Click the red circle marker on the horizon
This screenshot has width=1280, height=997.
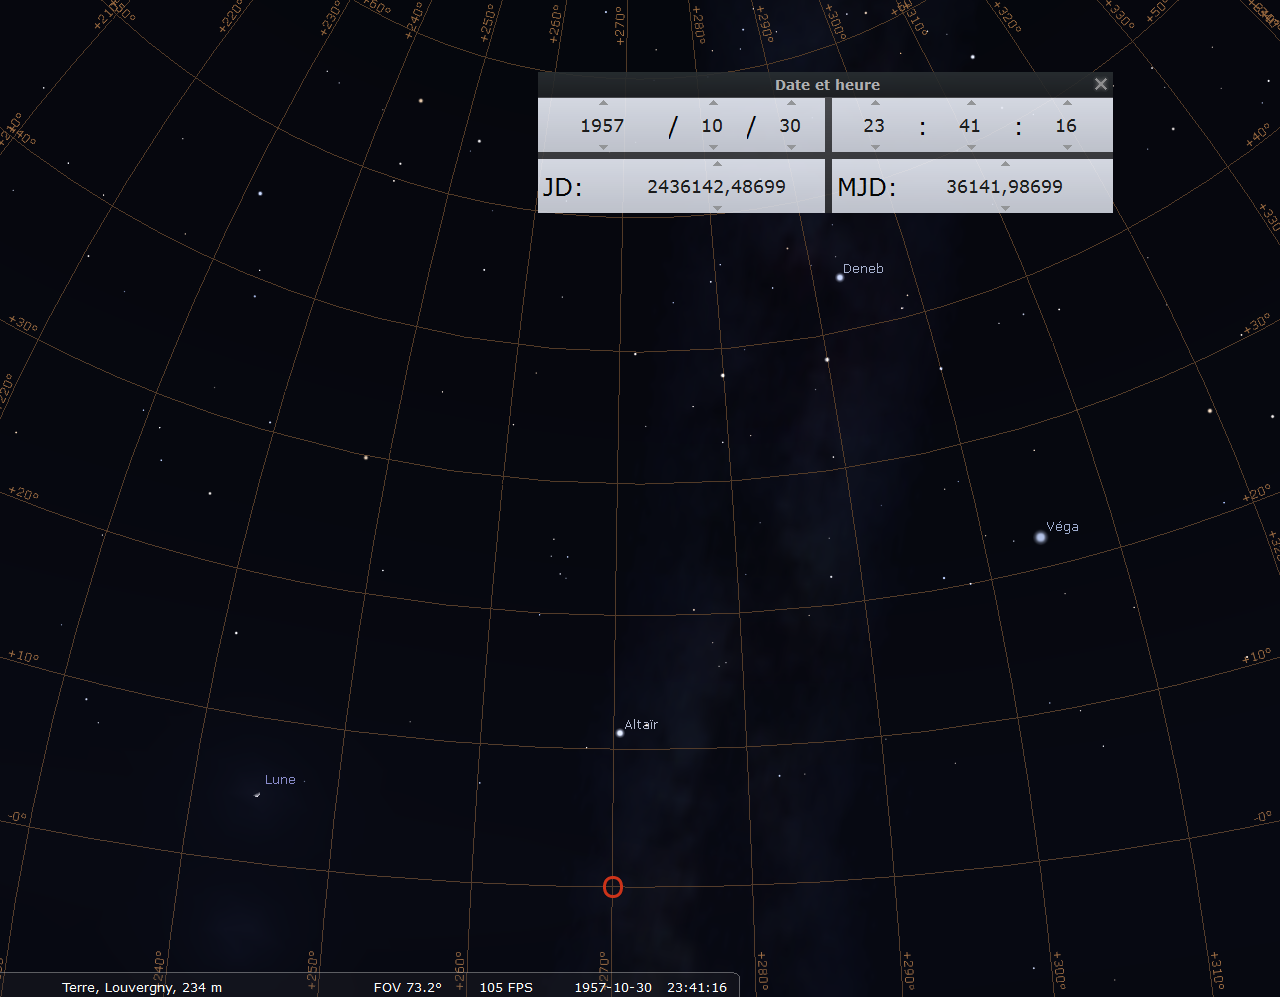[x=613, y=887]
